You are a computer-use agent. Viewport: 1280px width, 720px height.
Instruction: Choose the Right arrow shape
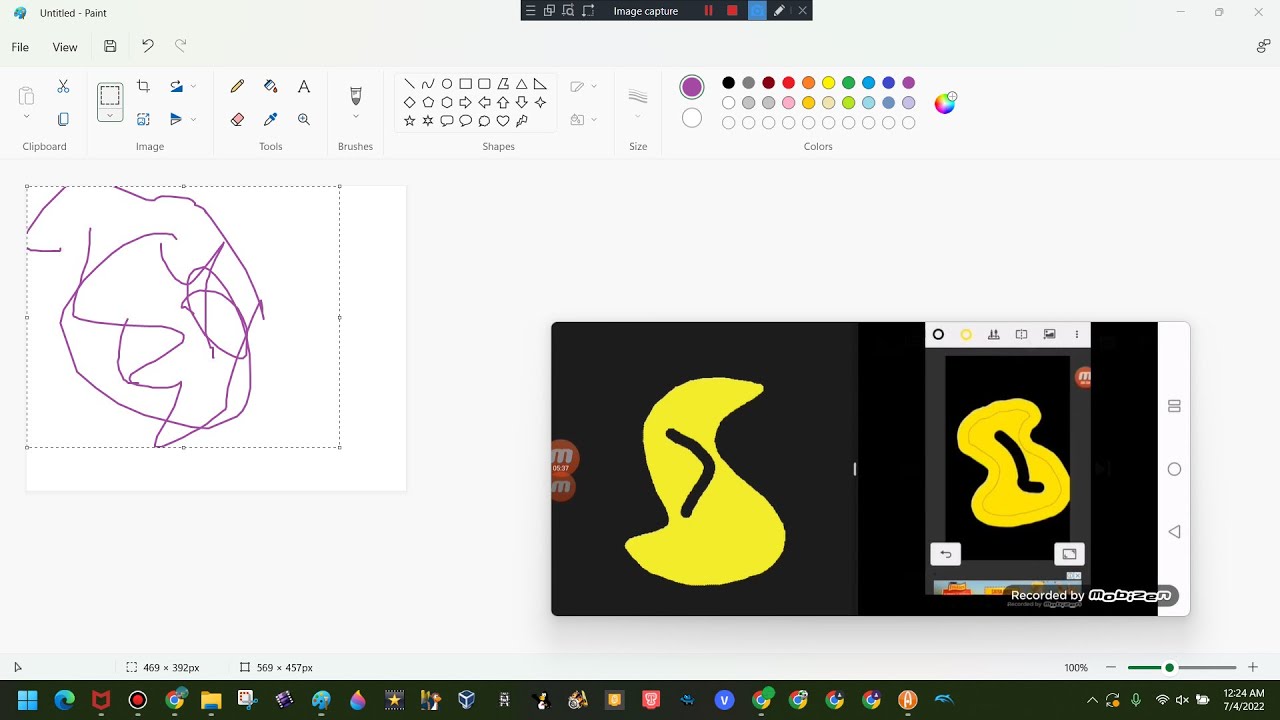(465, 102)
